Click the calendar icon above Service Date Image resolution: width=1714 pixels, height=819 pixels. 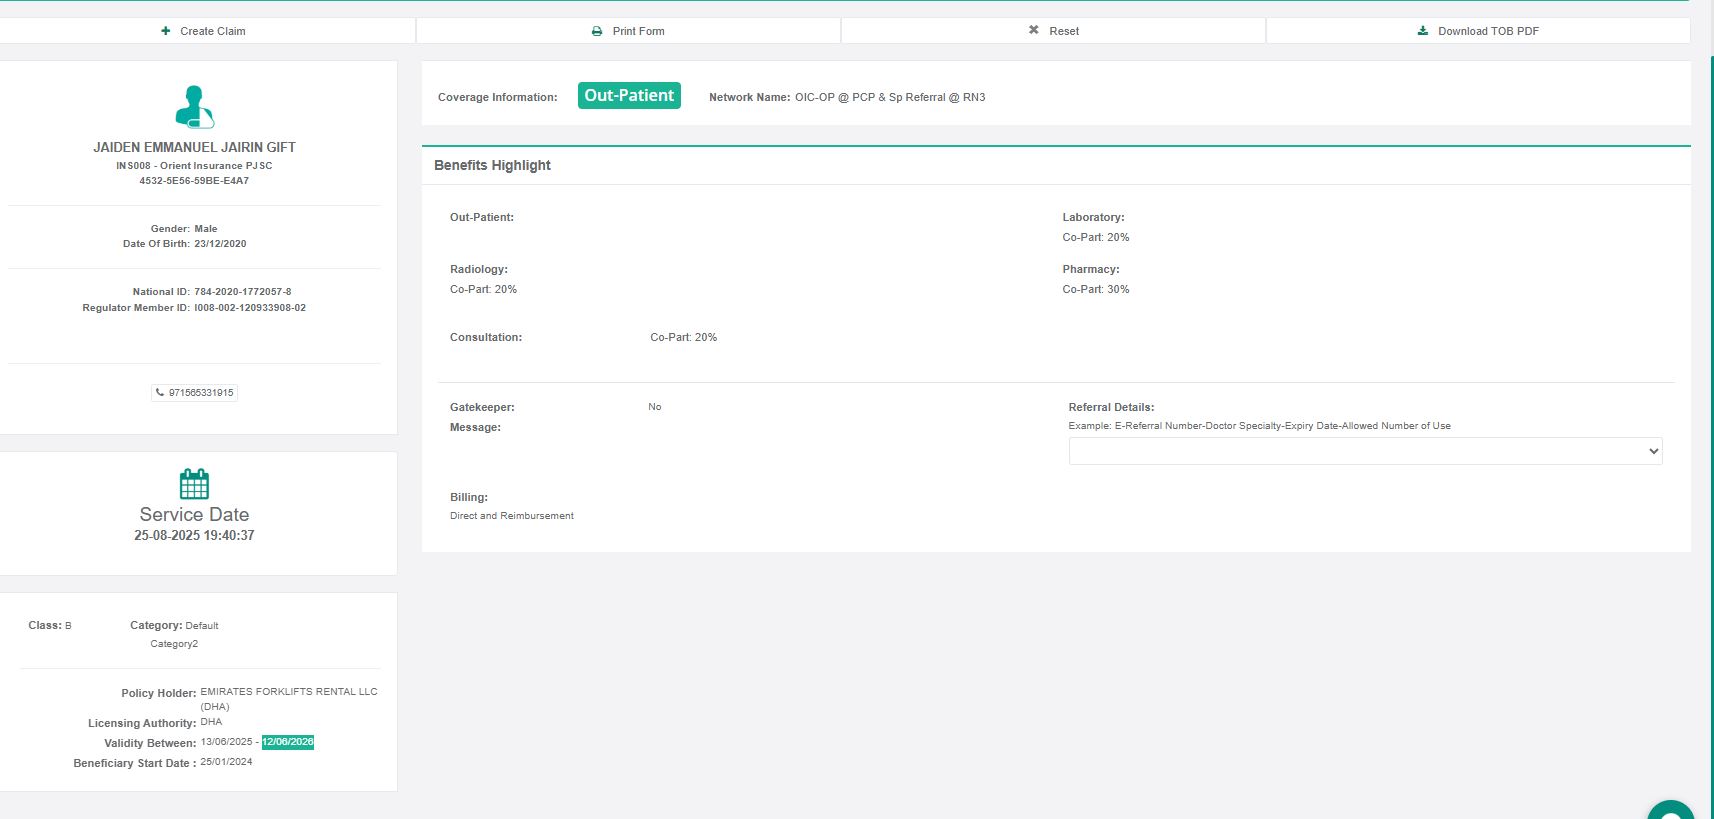coord(194,484)
